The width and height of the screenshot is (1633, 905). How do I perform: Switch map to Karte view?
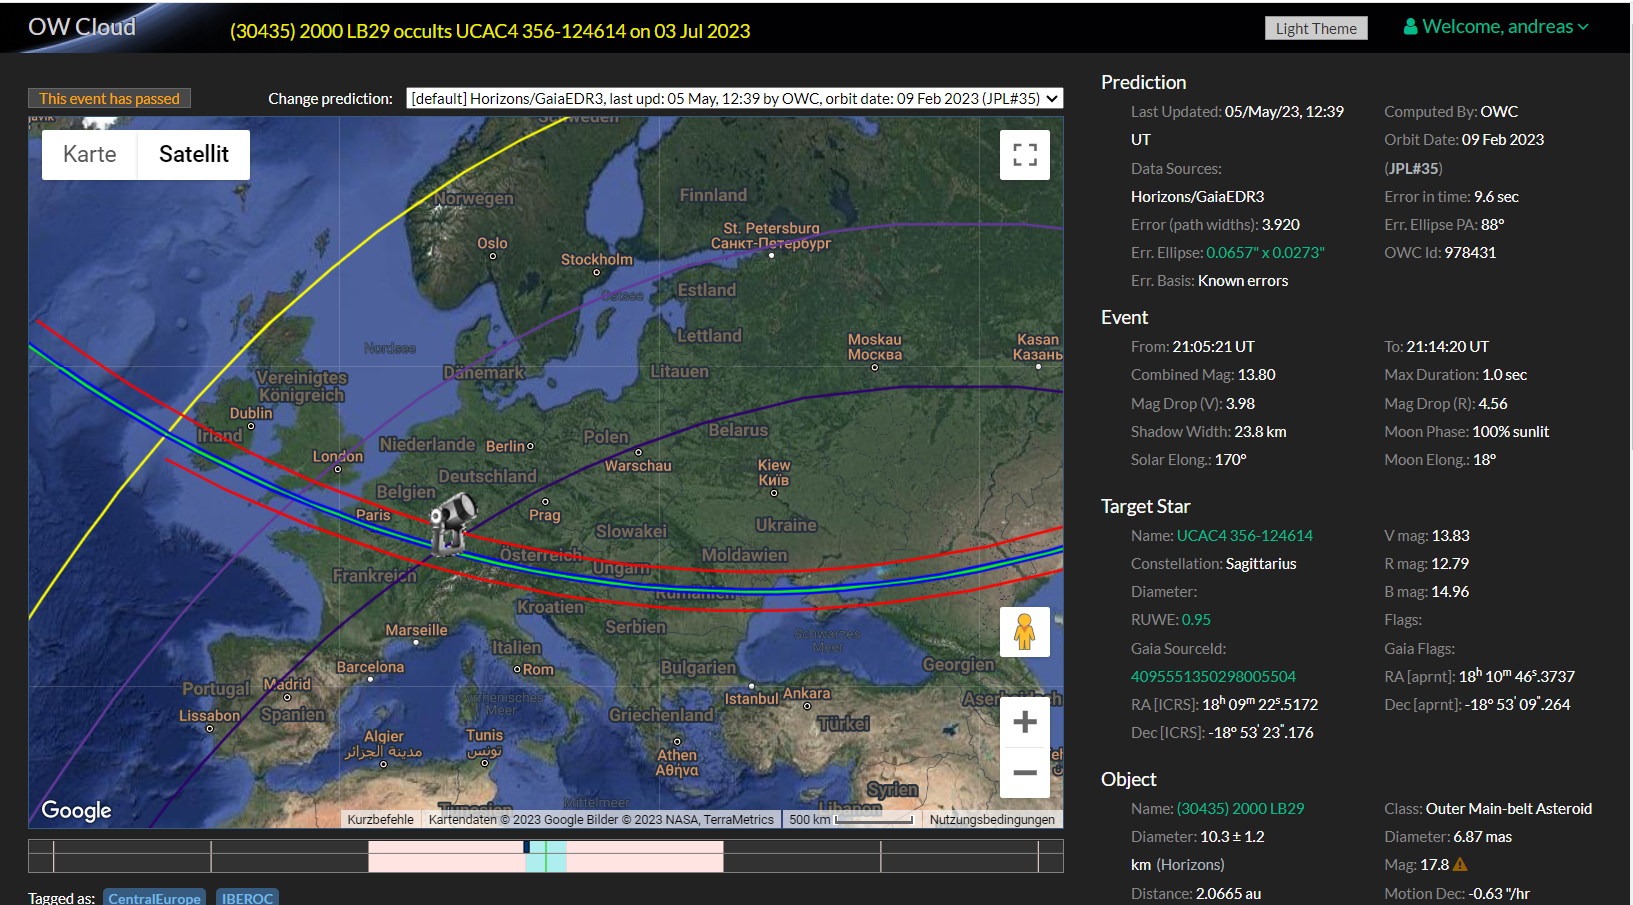[90, 154]
